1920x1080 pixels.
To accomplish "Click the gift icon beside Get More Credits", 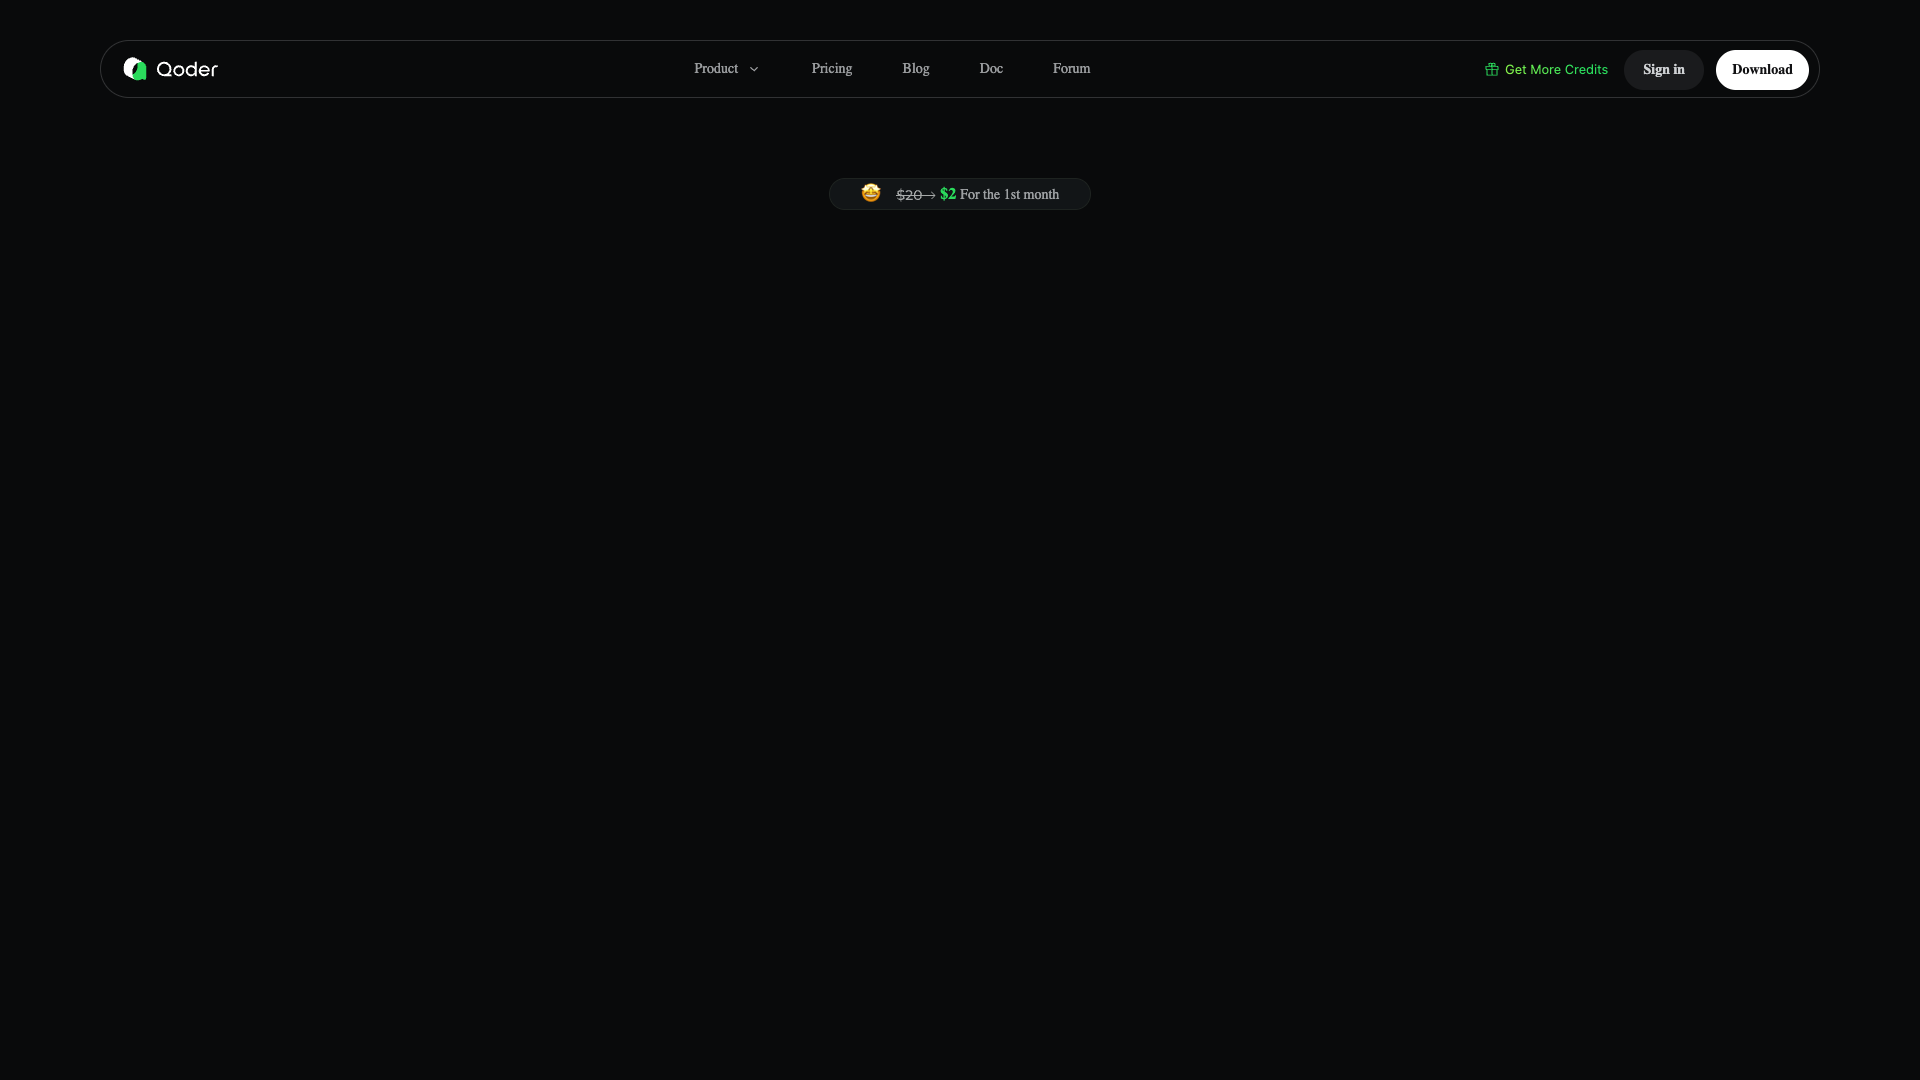I will tap(1492, 69).
